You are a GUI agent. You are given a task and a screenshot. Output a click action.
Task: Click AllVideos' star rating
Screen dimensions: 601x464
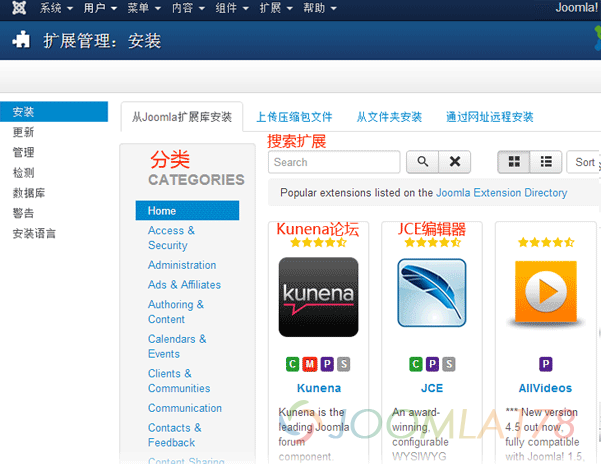[546, 242]
